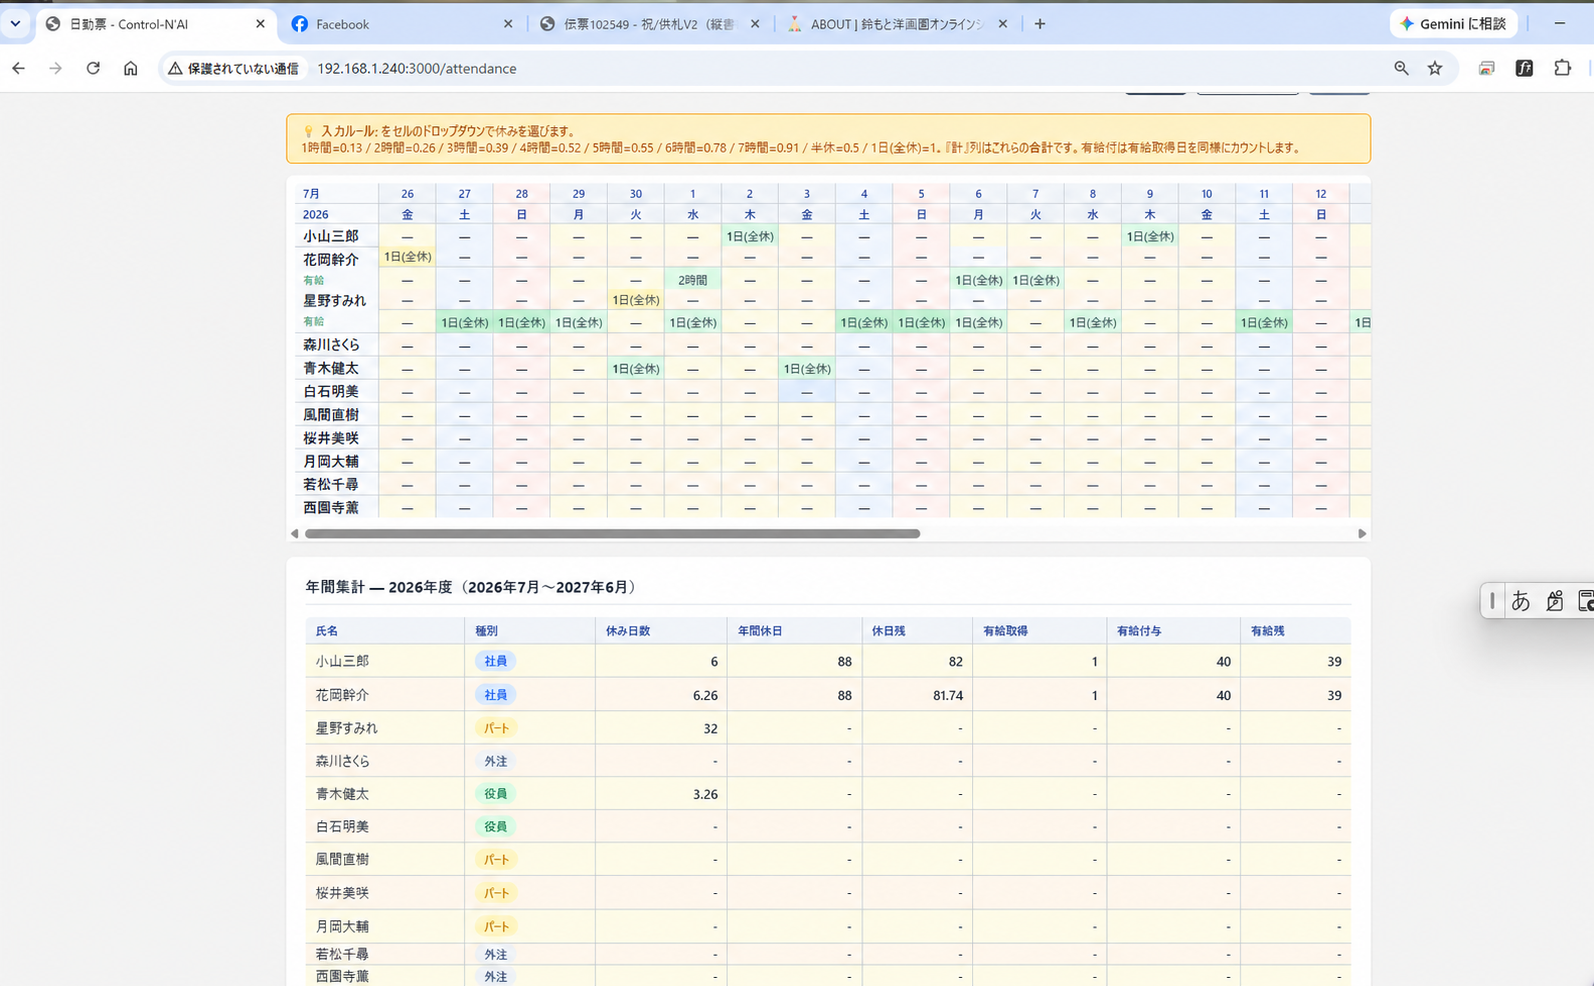Image resolution: width=1594 pixels, height=986 pixels.
Task: Open 小山三郎's dropdown cell for July 2
Action: (x=749, y=237)
